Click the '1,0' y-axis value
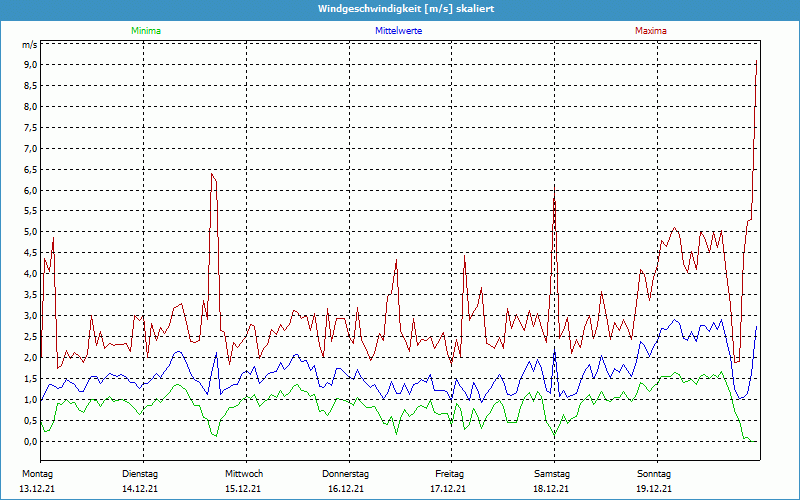 click(30, 399)
